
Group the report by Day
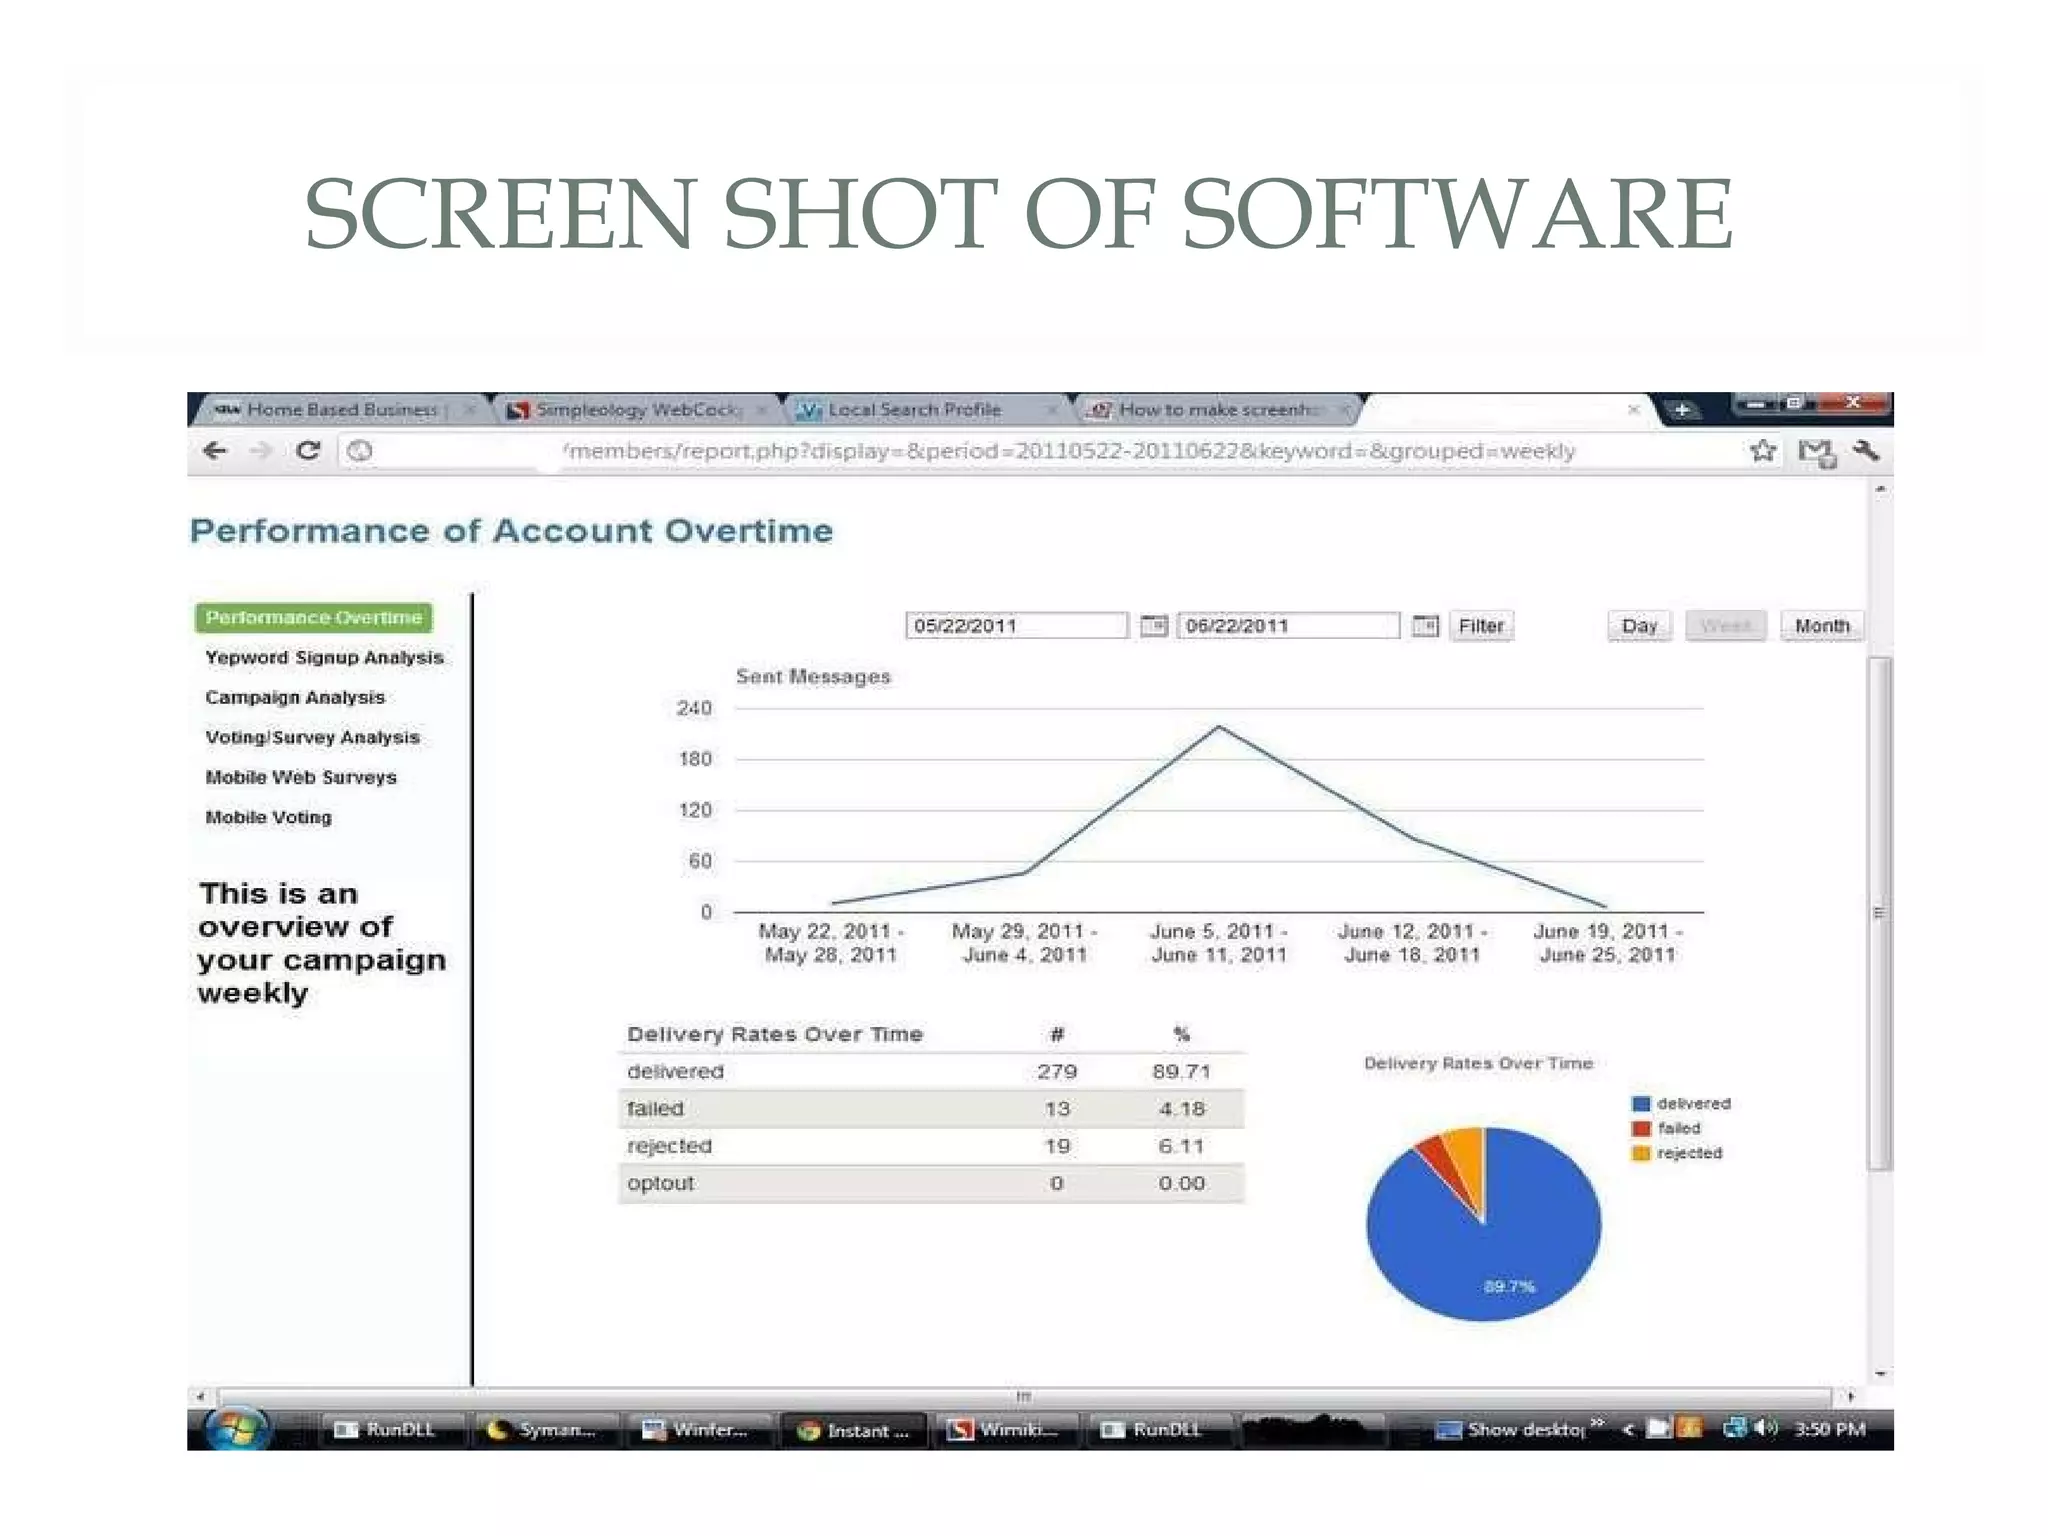coord(1639,626)
